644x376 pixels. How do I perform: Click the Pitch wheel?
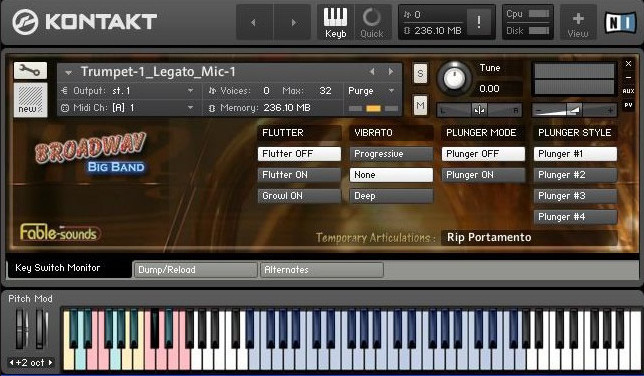[x=21, y=329]
